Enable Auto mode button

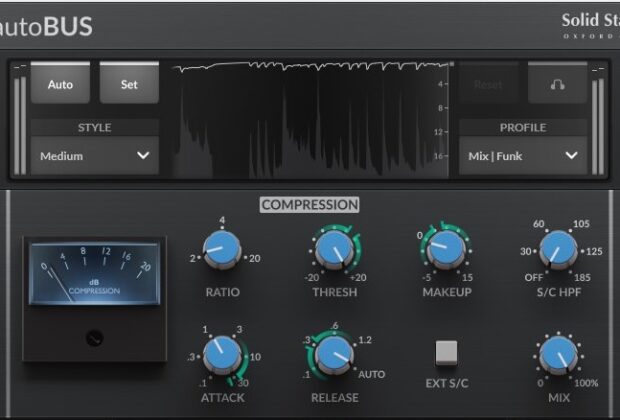(x=60, y=84)
